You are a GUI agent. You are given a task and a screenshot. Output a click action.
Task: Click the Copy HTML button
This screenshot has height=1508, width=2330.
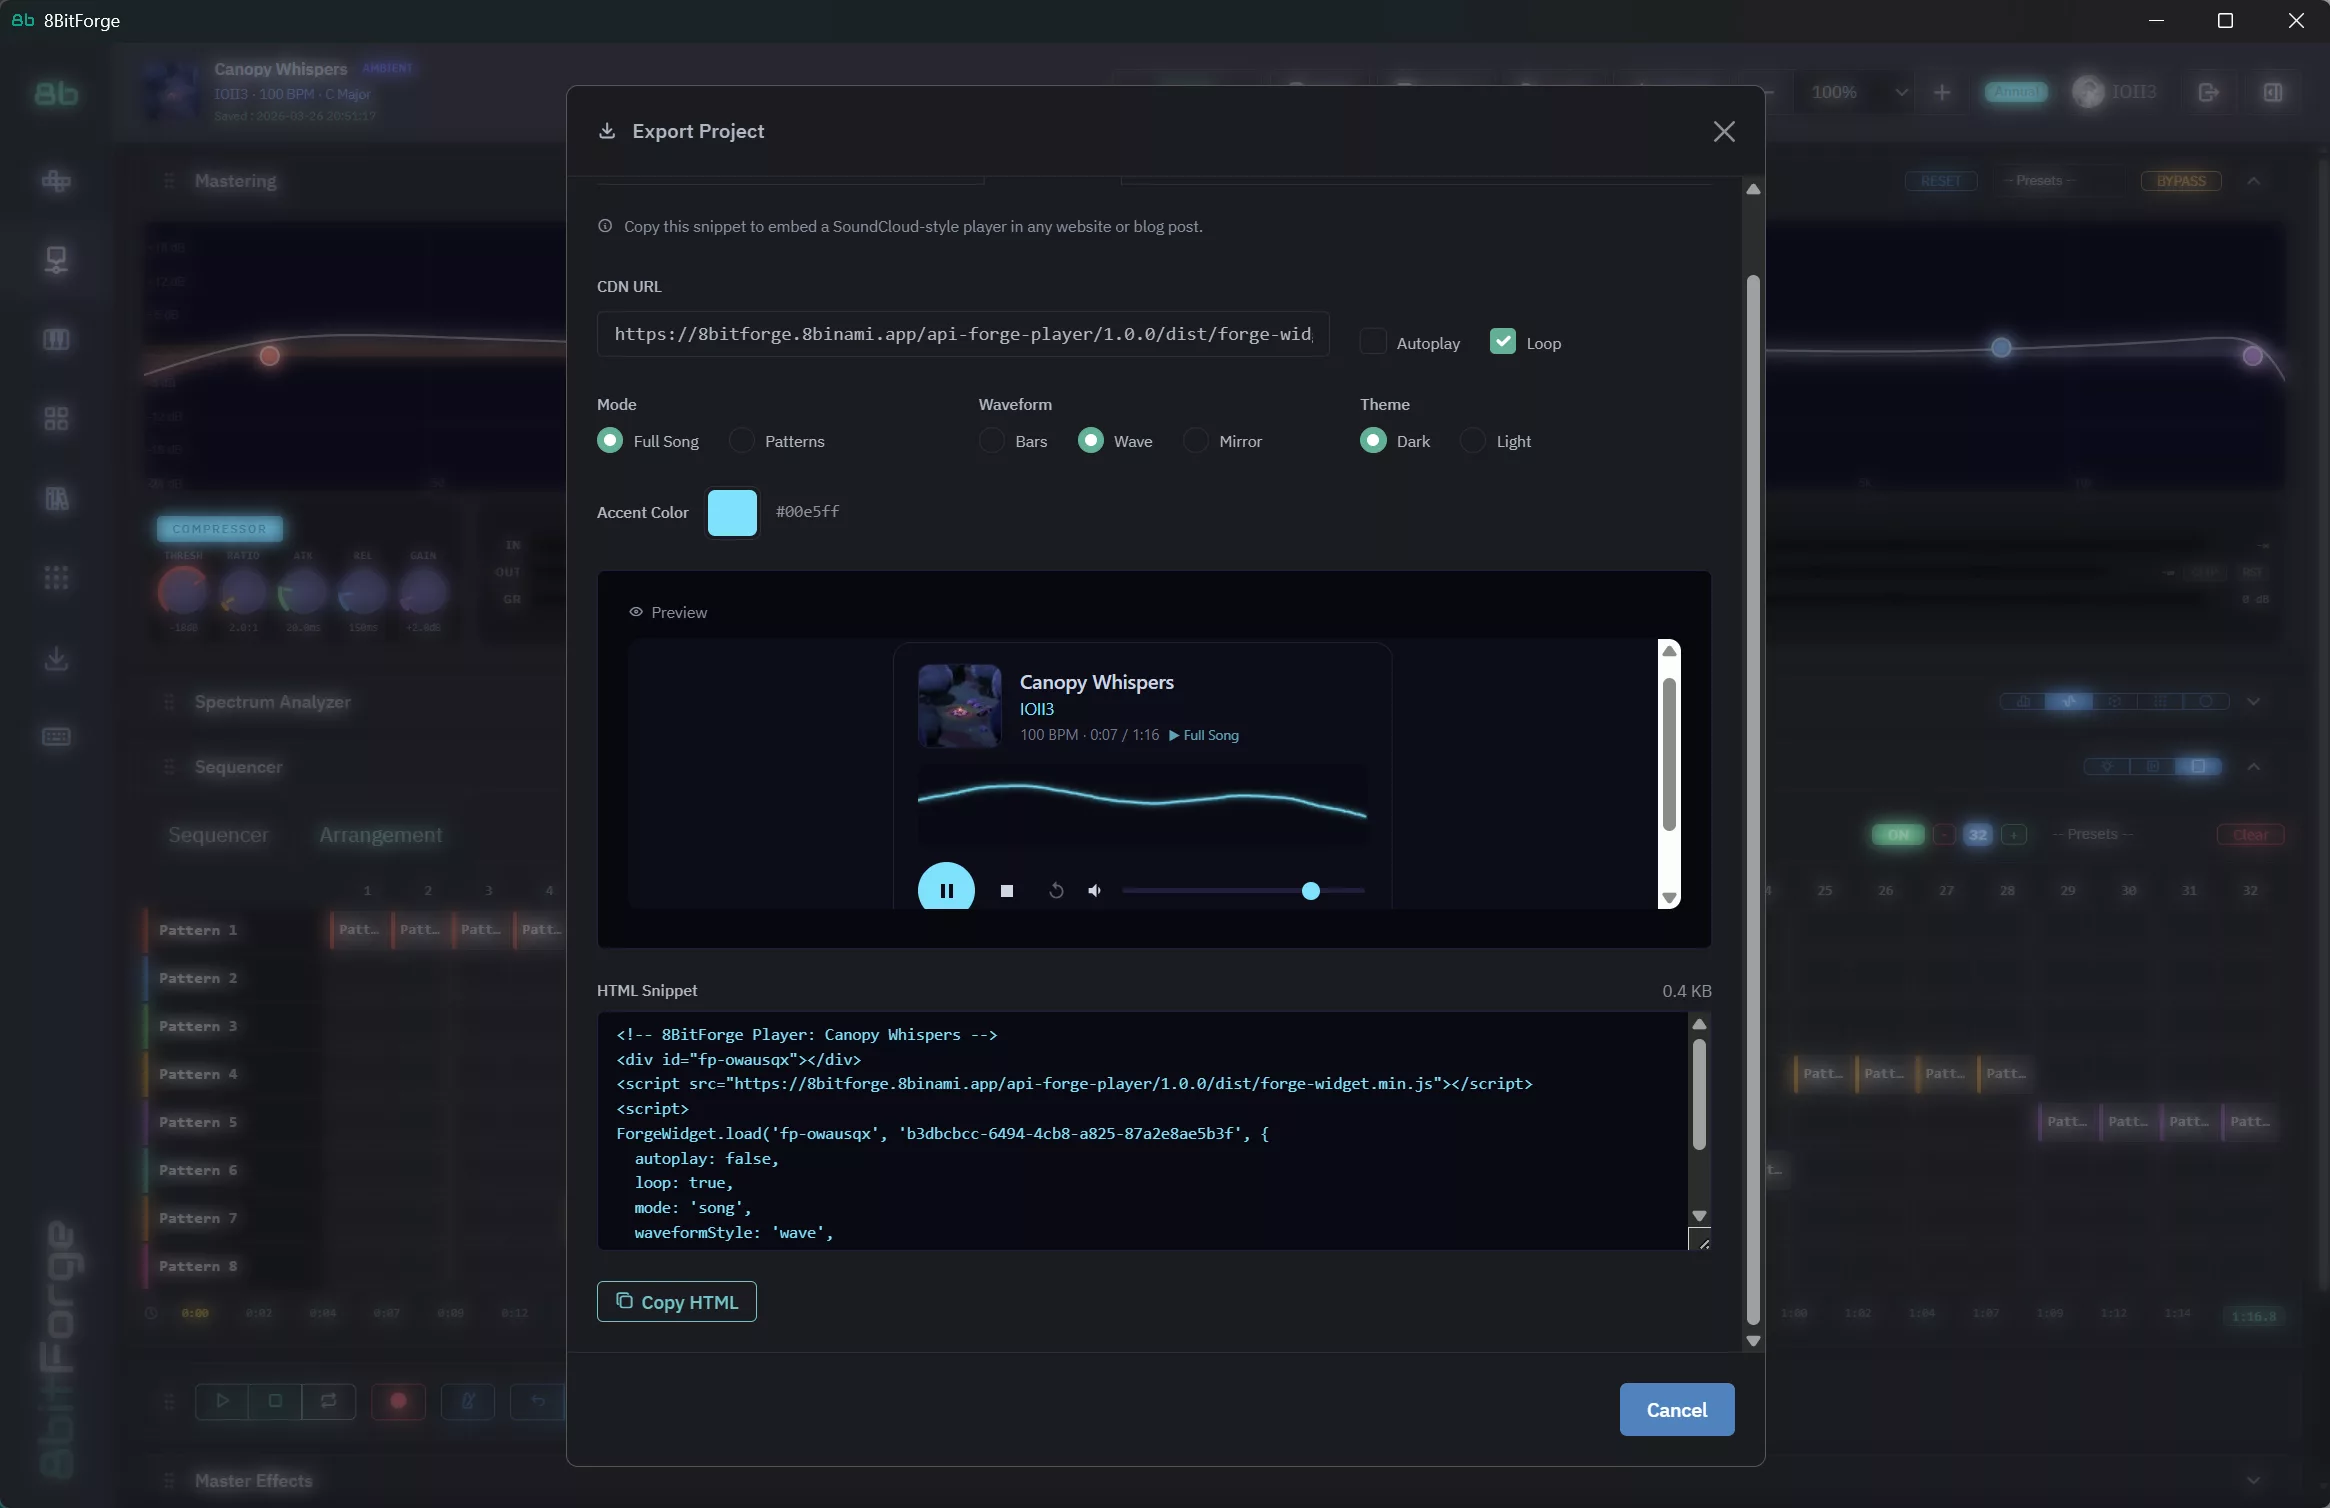[x=676, y=1301]
